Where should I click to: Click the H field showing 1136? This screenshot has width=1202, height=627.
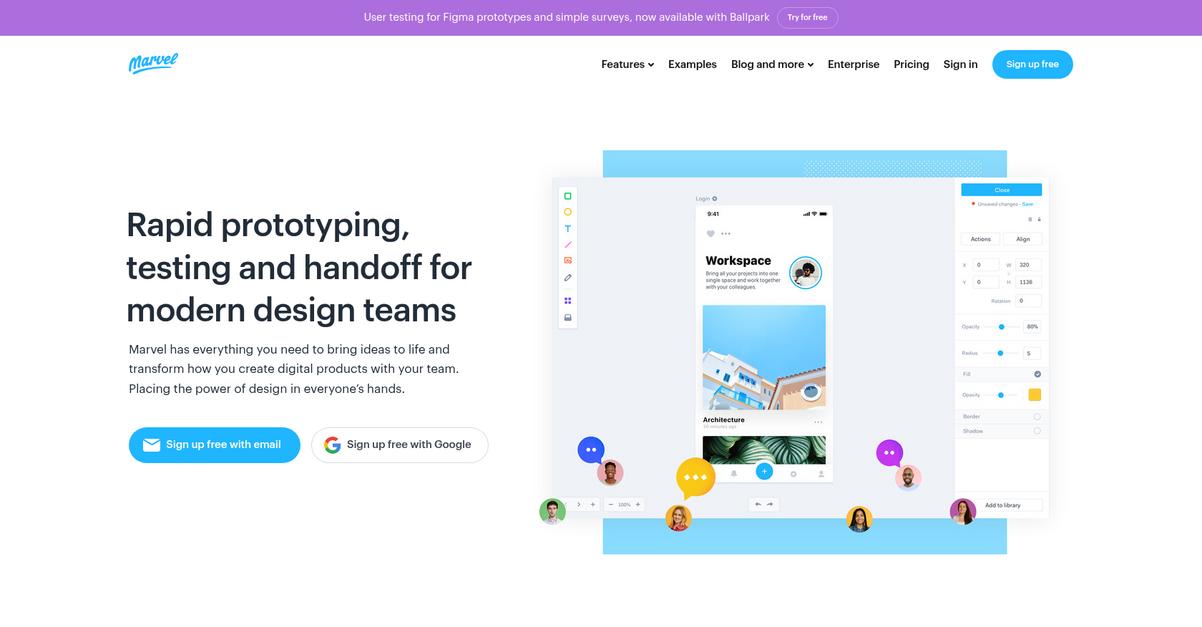tap(1029, 282)
